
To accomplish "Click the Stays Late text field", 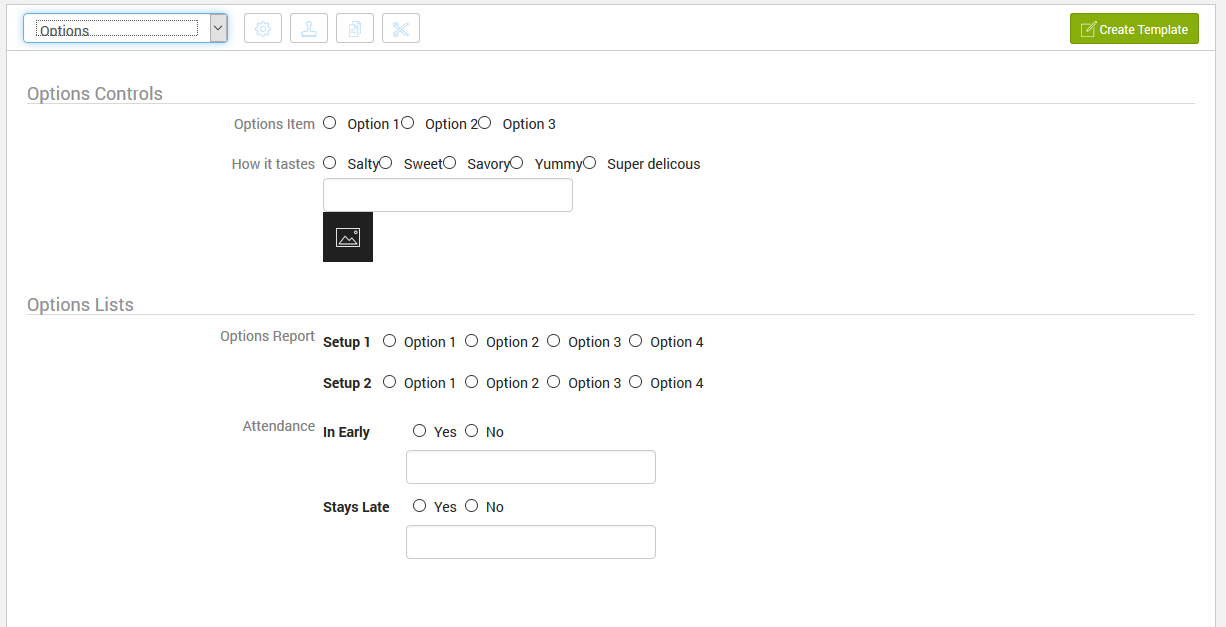I will 531,542.
